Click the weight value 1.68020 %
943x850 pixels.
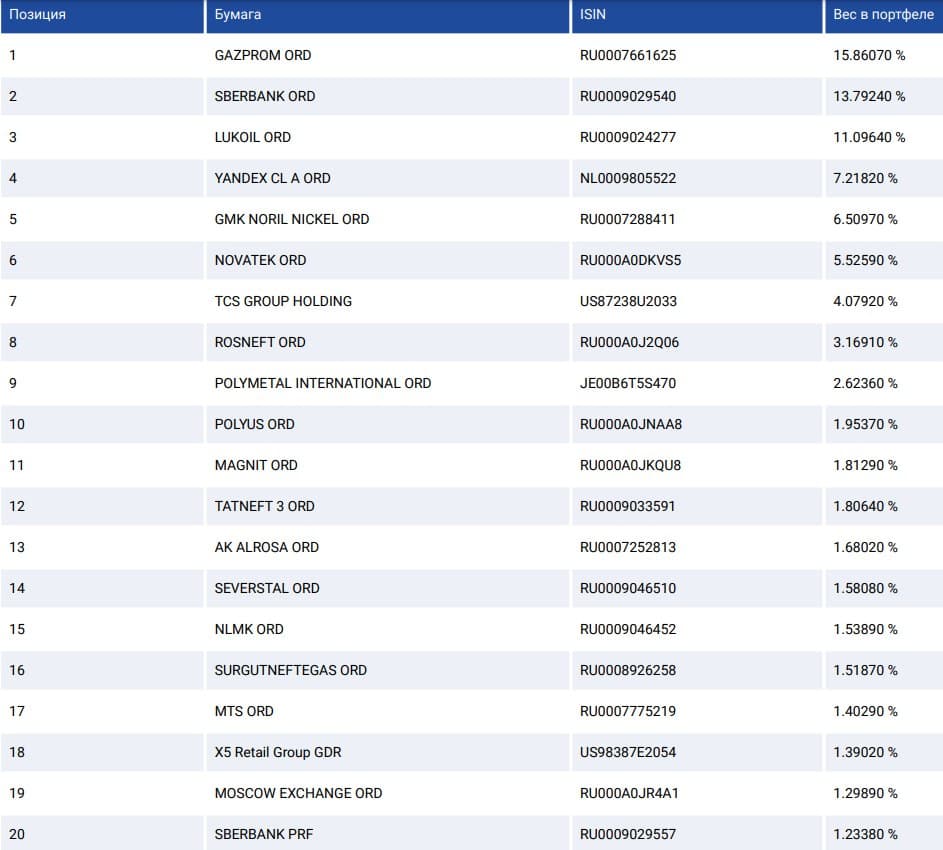865,547
